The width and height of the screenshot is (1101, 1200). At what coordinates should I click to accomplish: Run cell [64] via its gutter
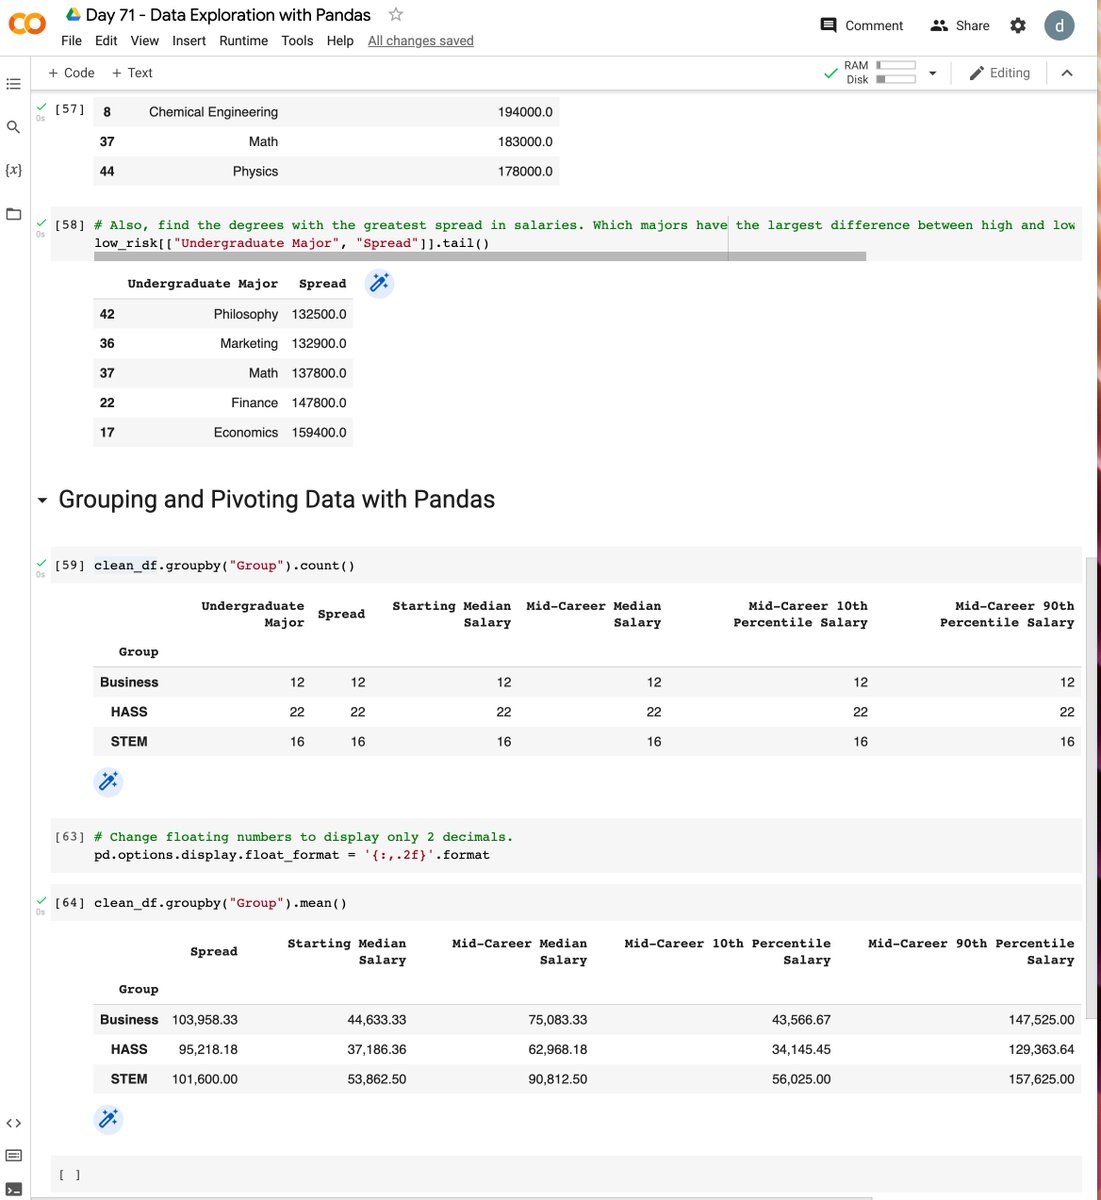[69, 903]
